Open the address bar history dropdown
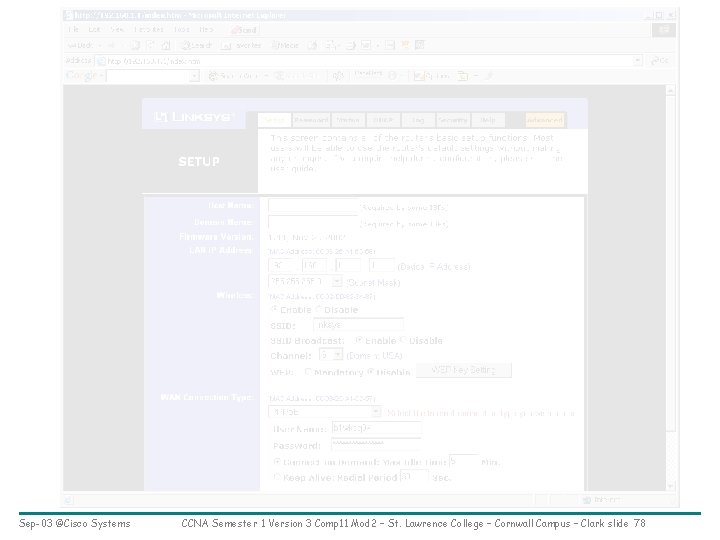 pyautogui.click(x=637, y=61)
